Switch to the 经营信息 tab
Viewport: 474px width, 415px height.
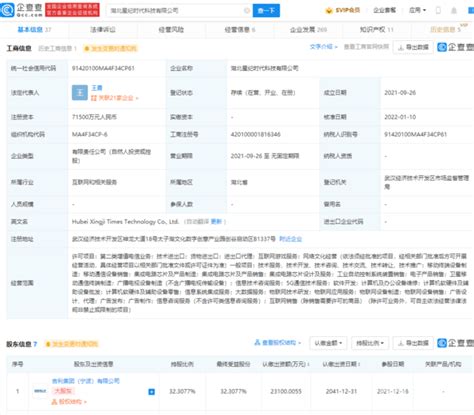tap(240, 30)
